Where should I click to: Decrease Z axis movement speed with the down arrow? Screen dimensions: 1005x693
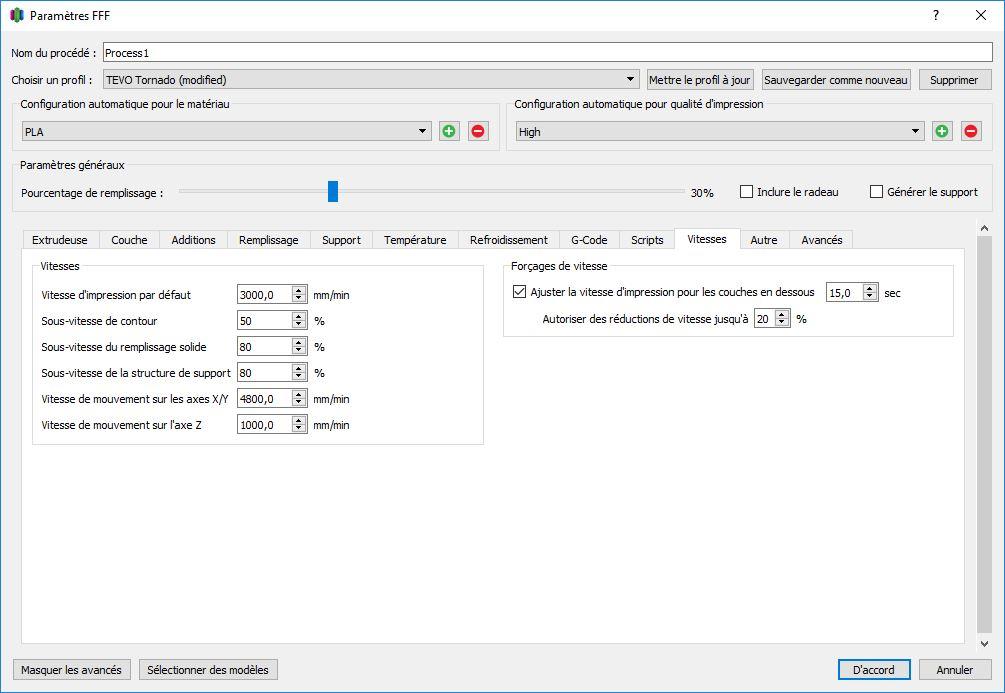[299, 429]
